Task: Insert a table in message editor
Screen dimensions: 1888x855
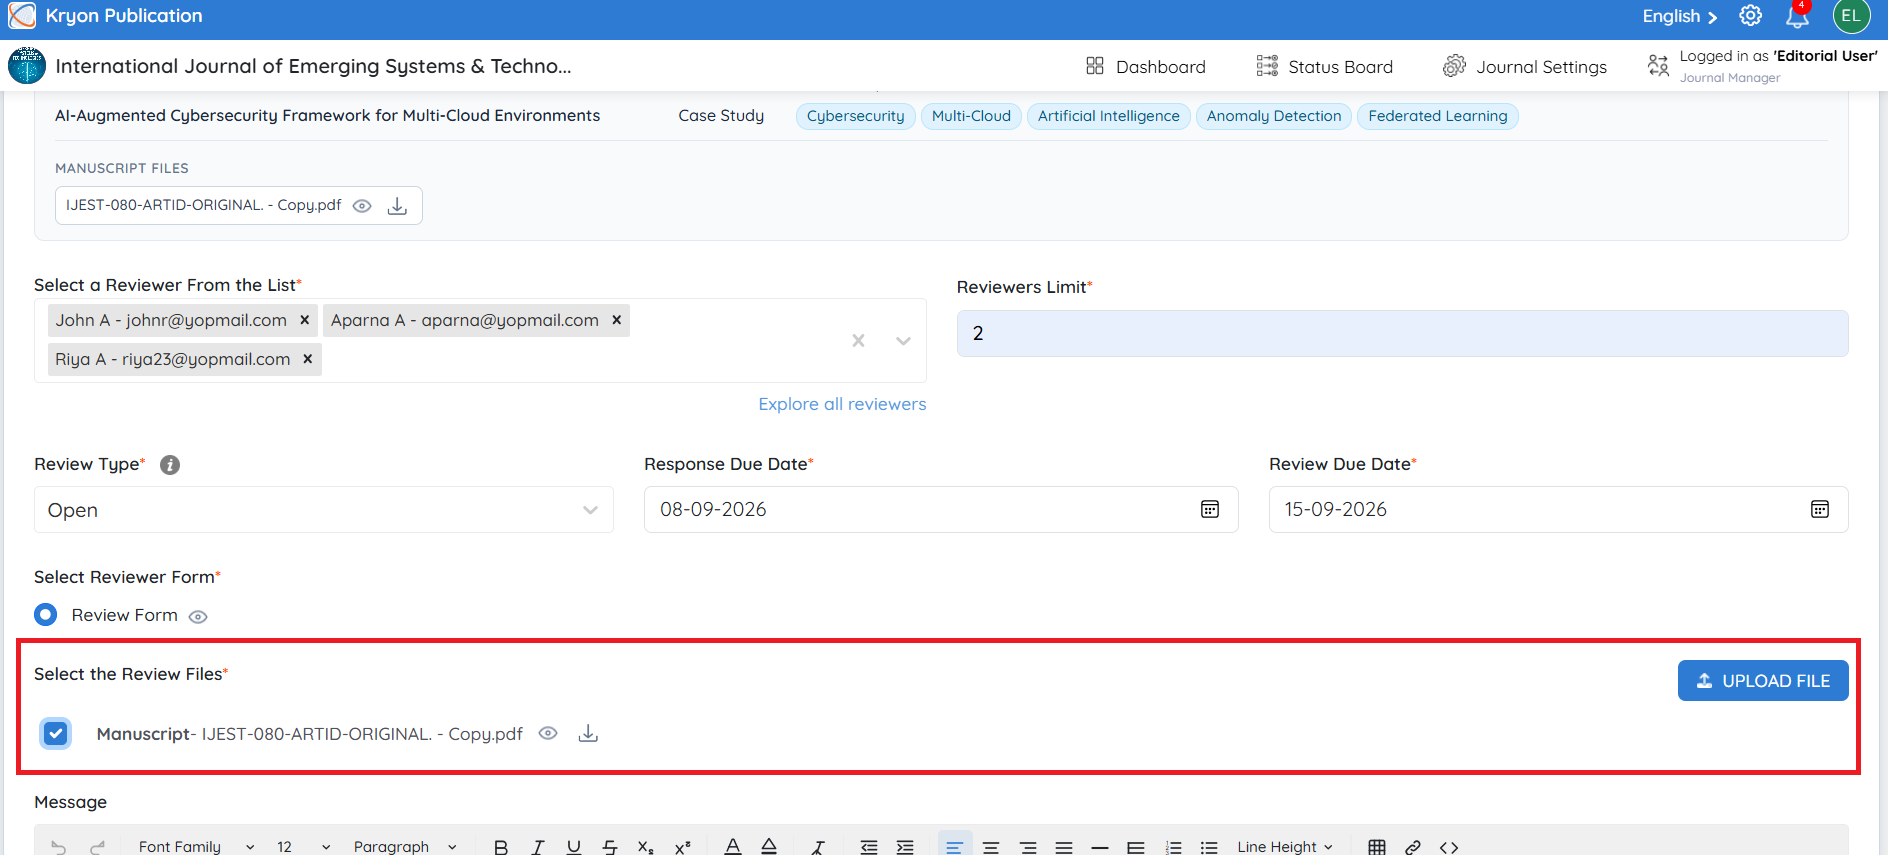Action: pyautogui.click(x=1377, y=847)
